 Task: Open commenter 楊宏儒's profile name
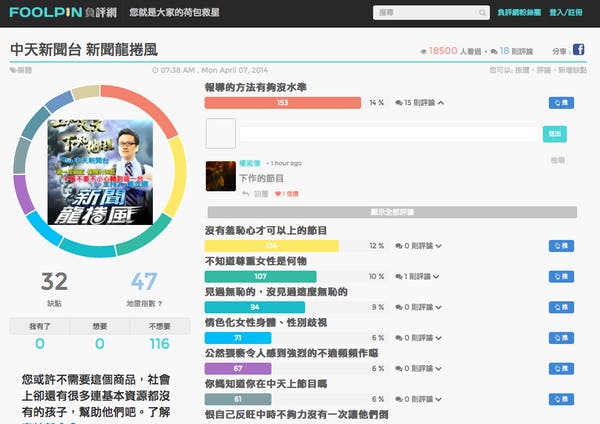coord(249,163)
